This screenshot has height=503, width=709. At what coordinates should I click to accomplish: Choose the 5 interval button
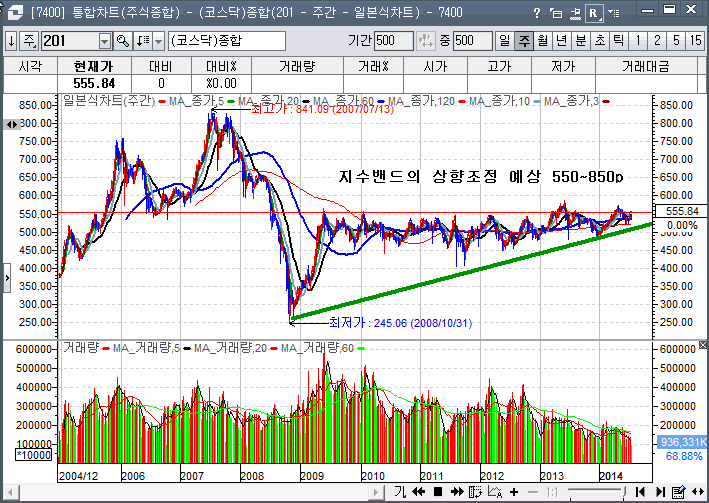pyautogui.click(x=676, y=41)
